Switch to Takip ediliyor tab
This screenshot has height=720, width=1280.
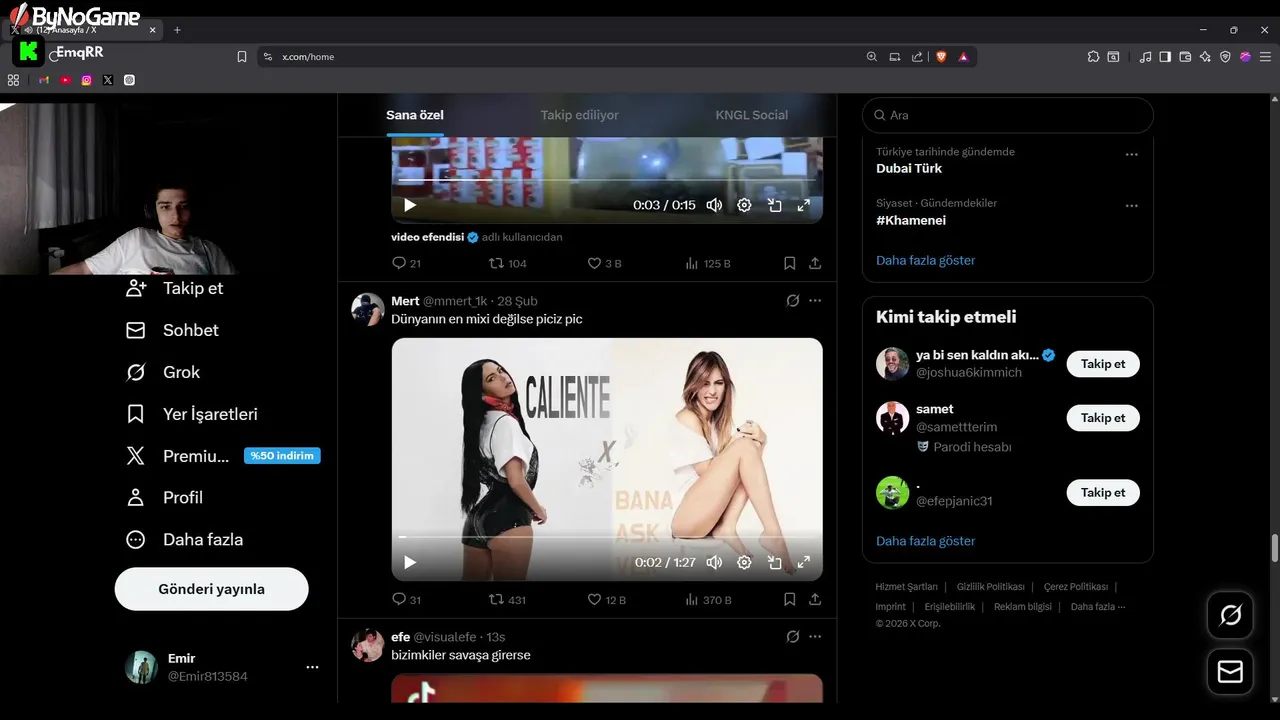580,115
